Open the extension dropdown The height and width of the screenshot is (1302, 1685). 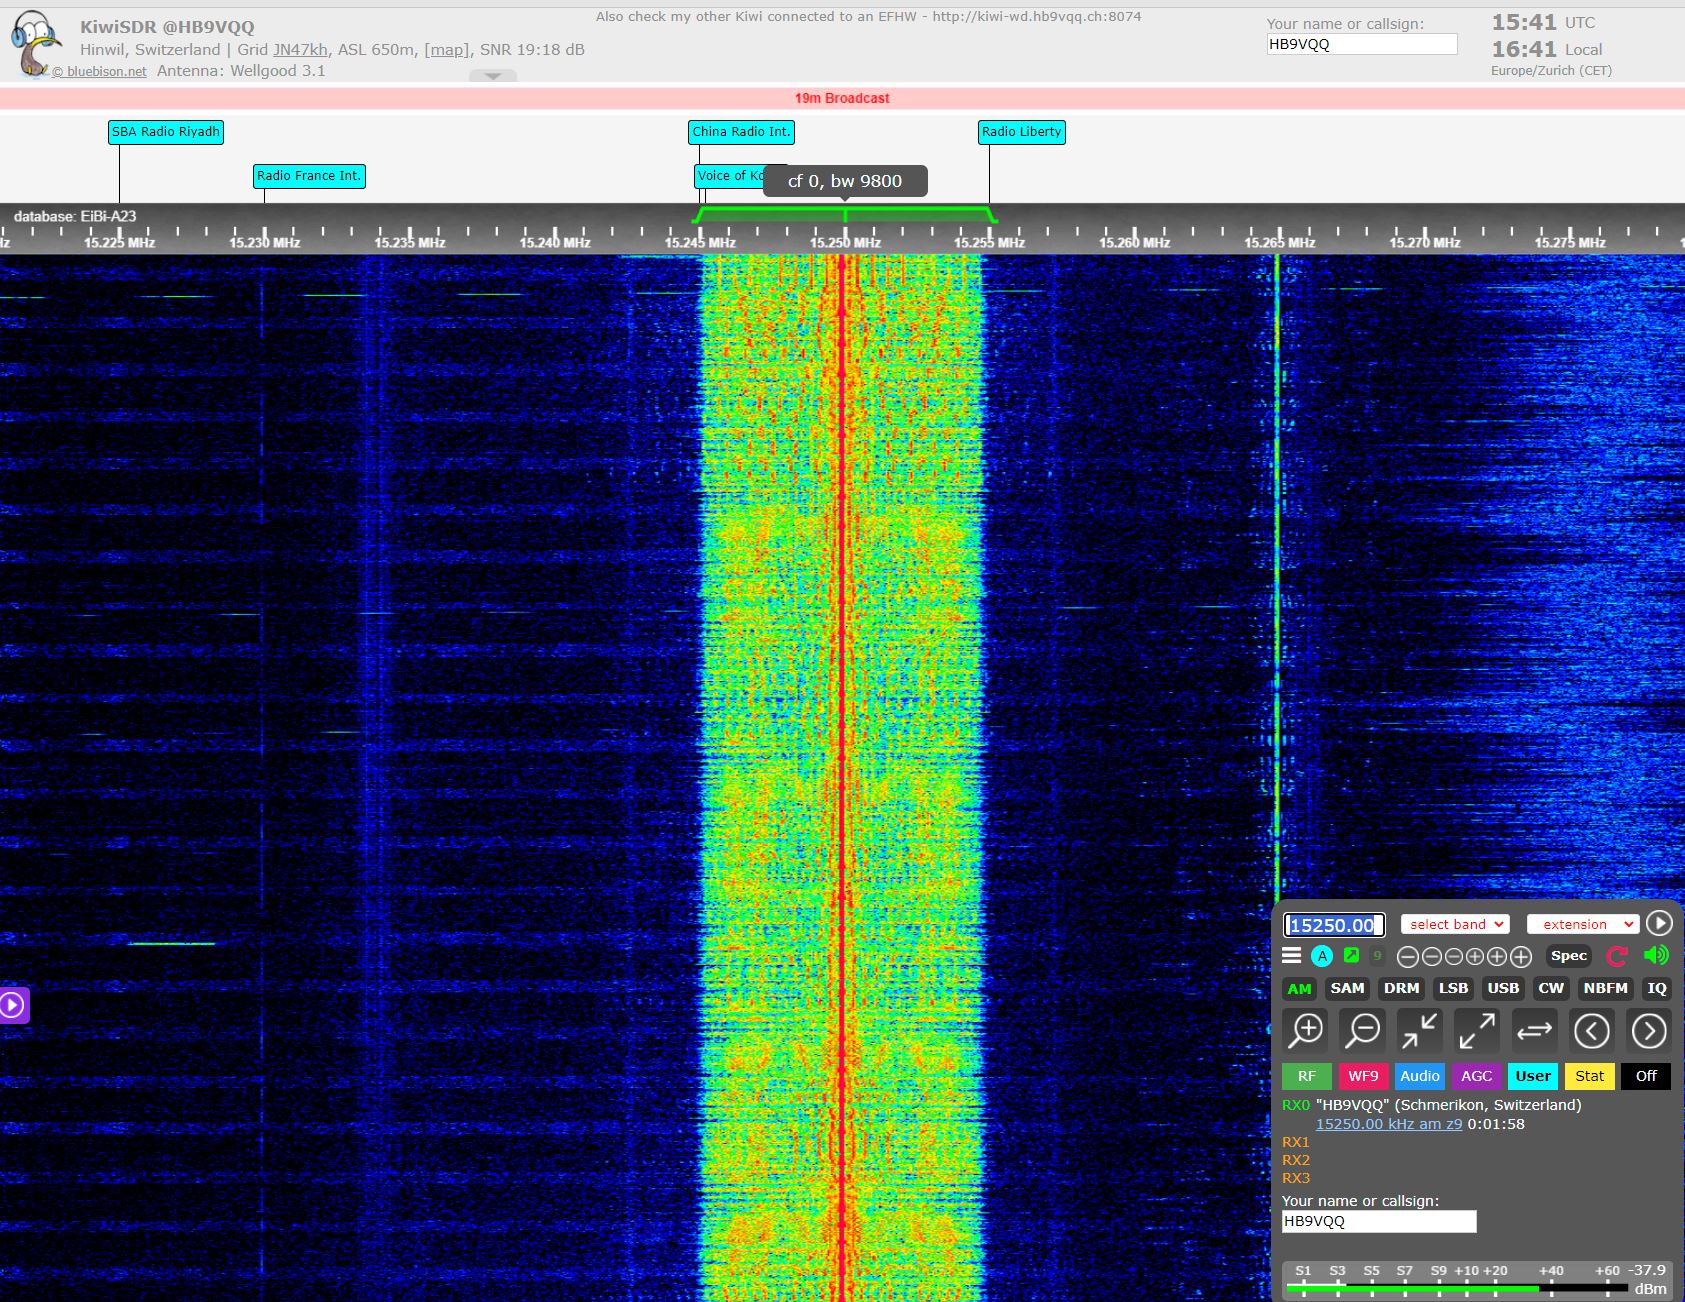1583,924
